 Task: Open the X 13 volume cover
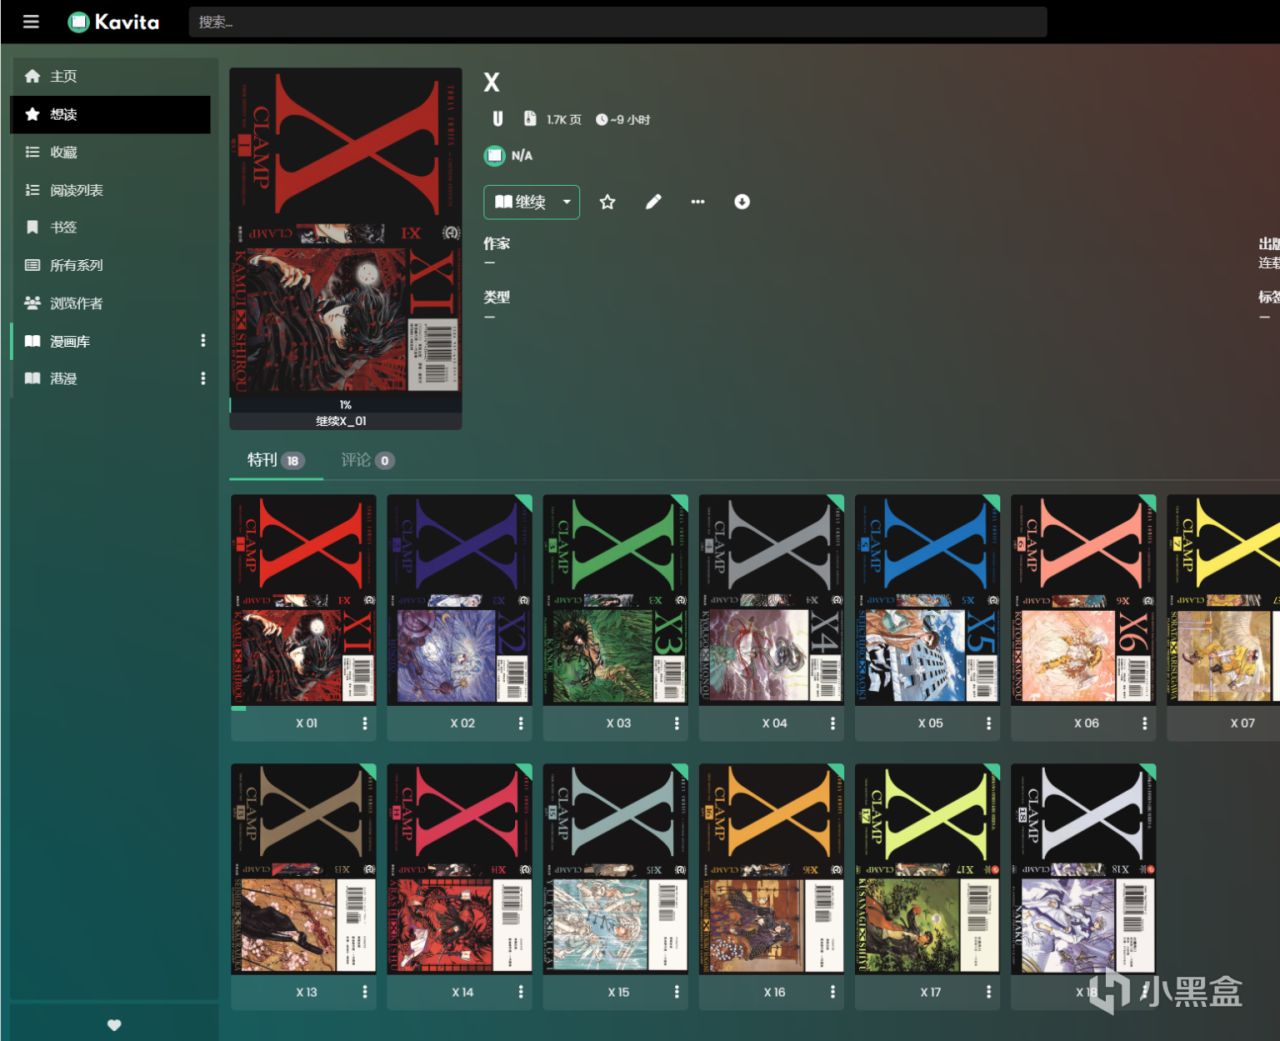point(304,869)
